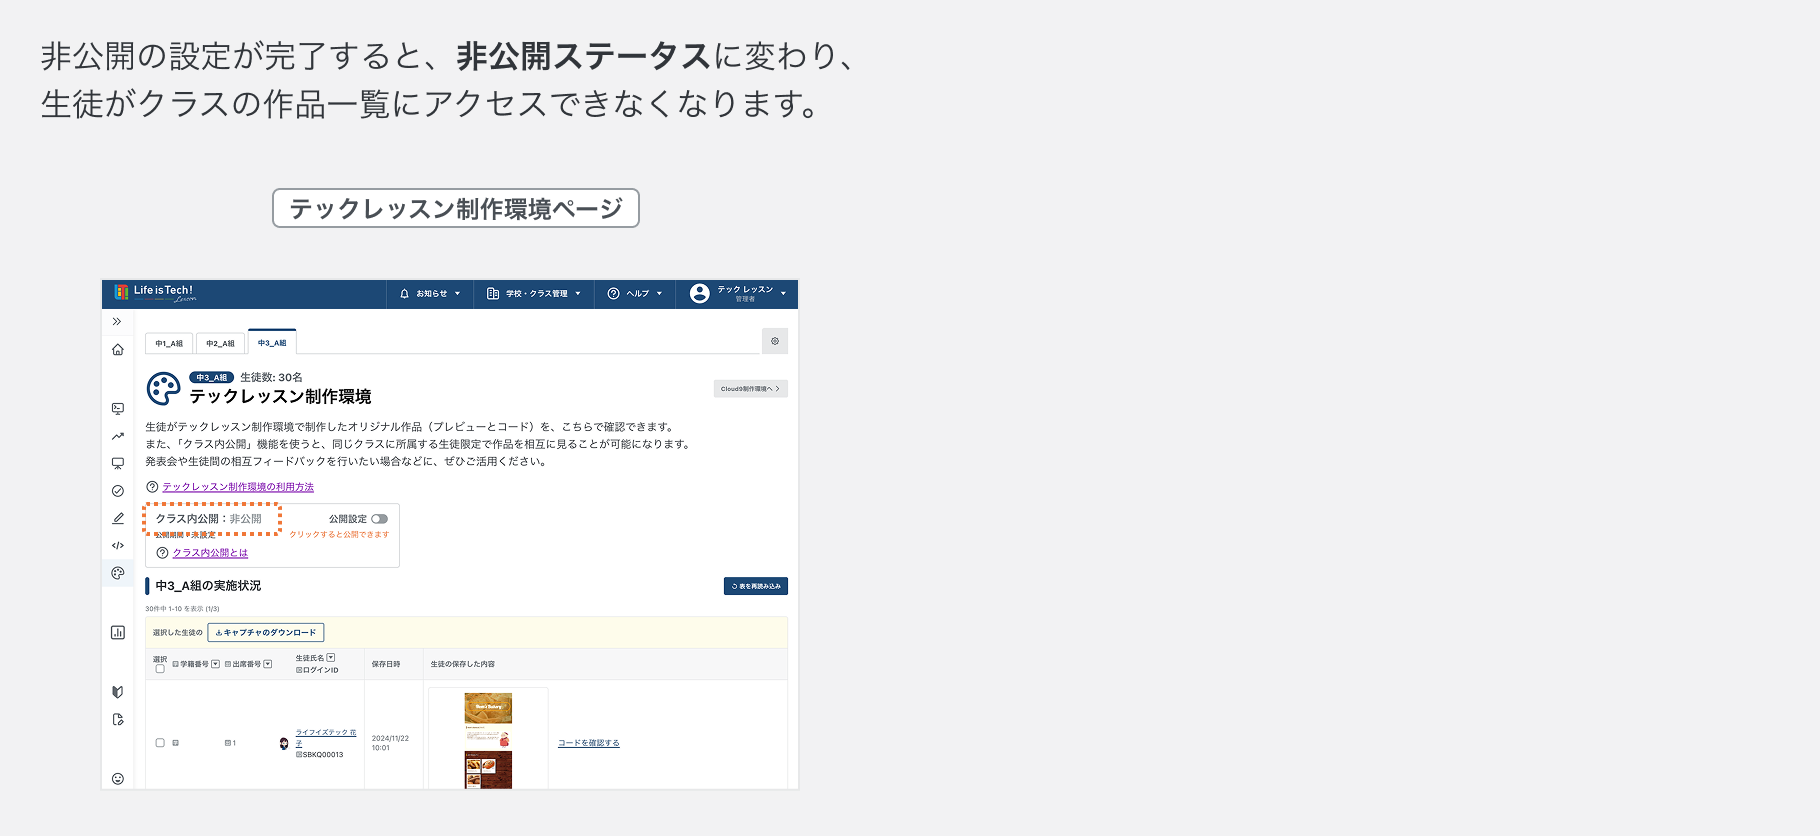Click クリックすると公開できます hint text
The width and height of the screenshot is (1820, 836).
[339, 535]
